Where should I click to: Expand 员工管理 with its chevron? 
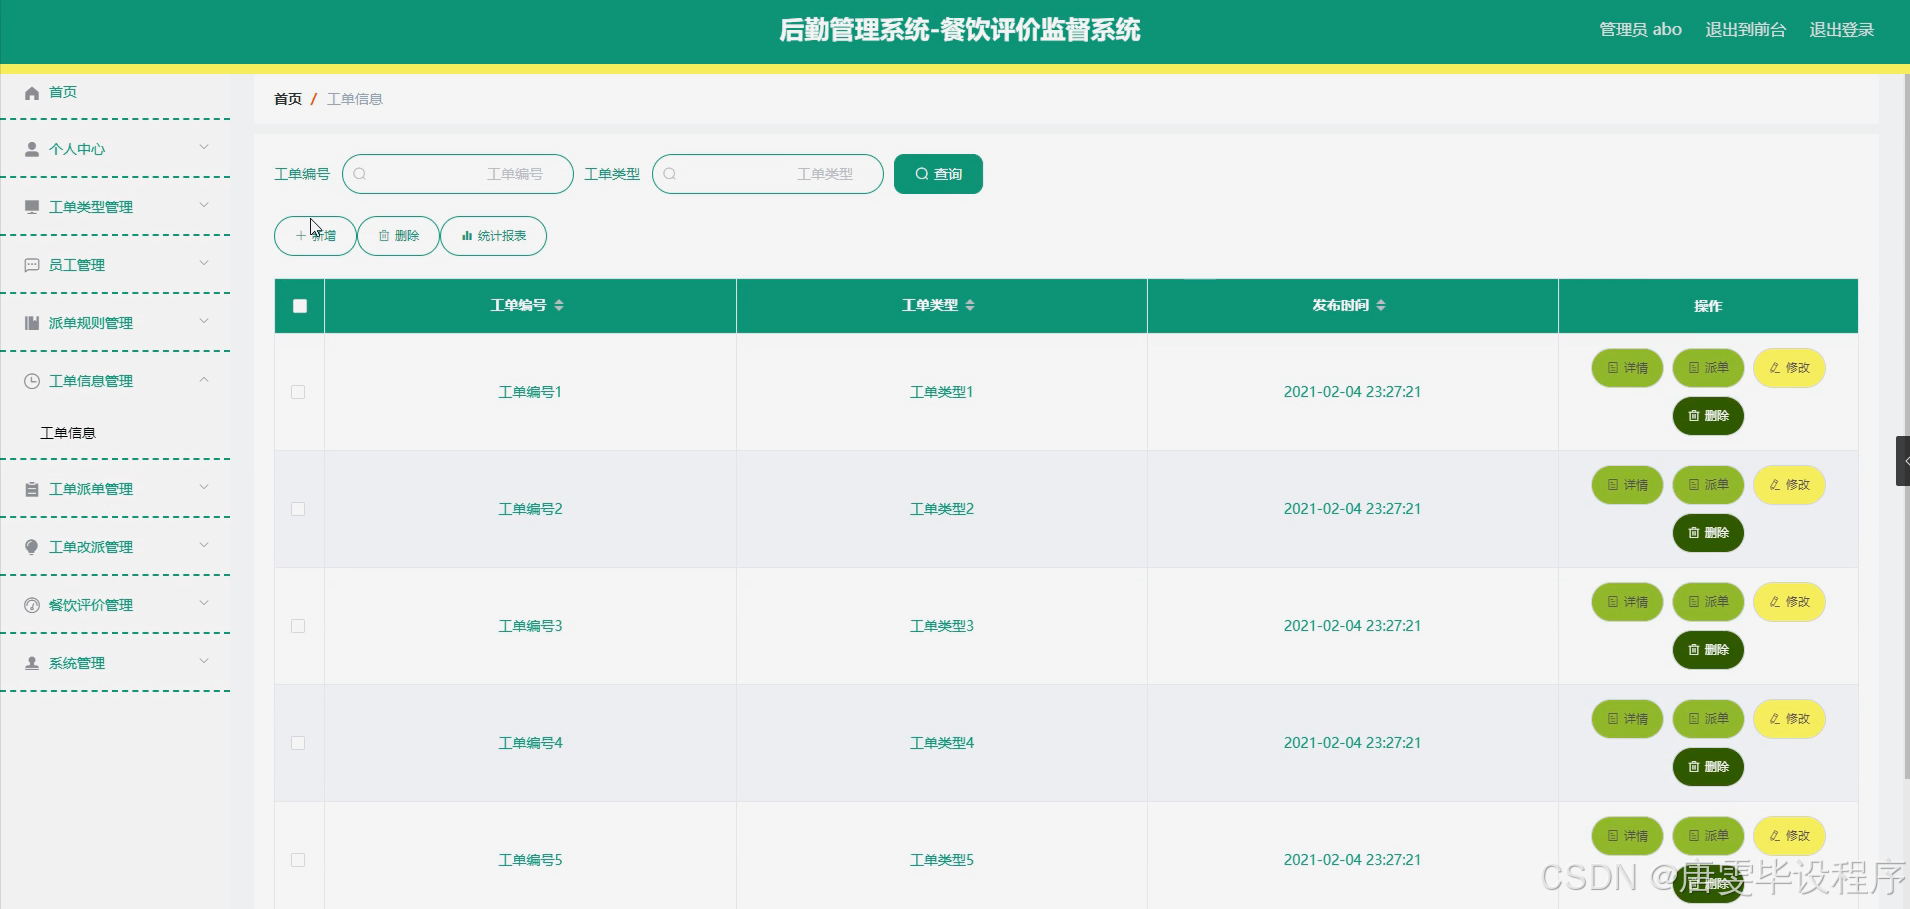click(x=204, y=263)
